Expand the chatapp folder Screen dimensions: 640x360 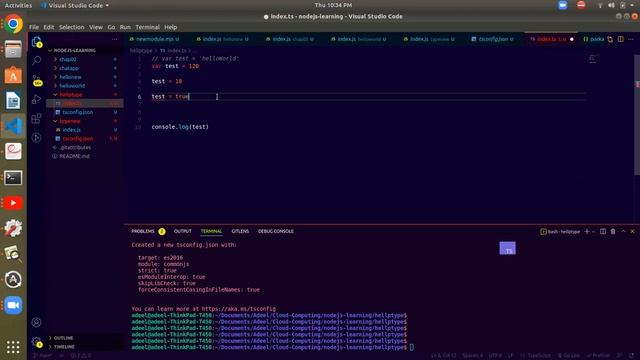69,68
